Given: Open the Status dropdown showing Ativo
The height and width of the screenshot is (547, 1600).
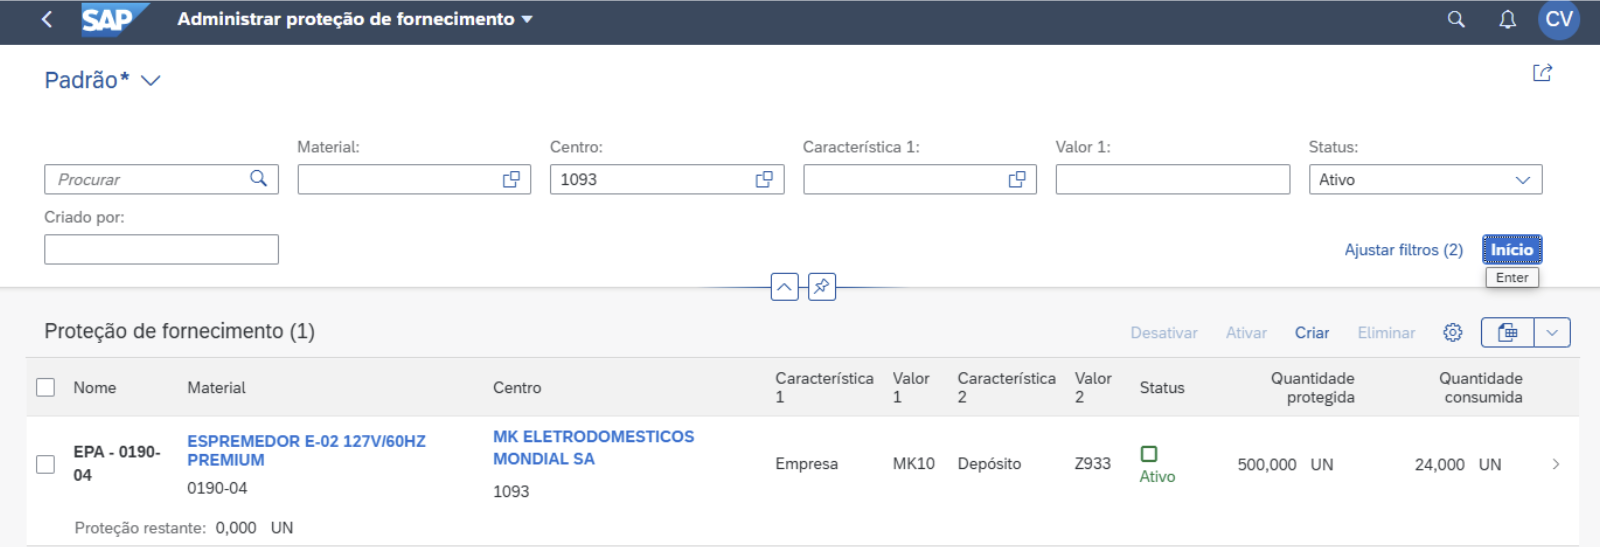Looking at the screenshot, I should pyautogui.click(x=1425, y=179).
